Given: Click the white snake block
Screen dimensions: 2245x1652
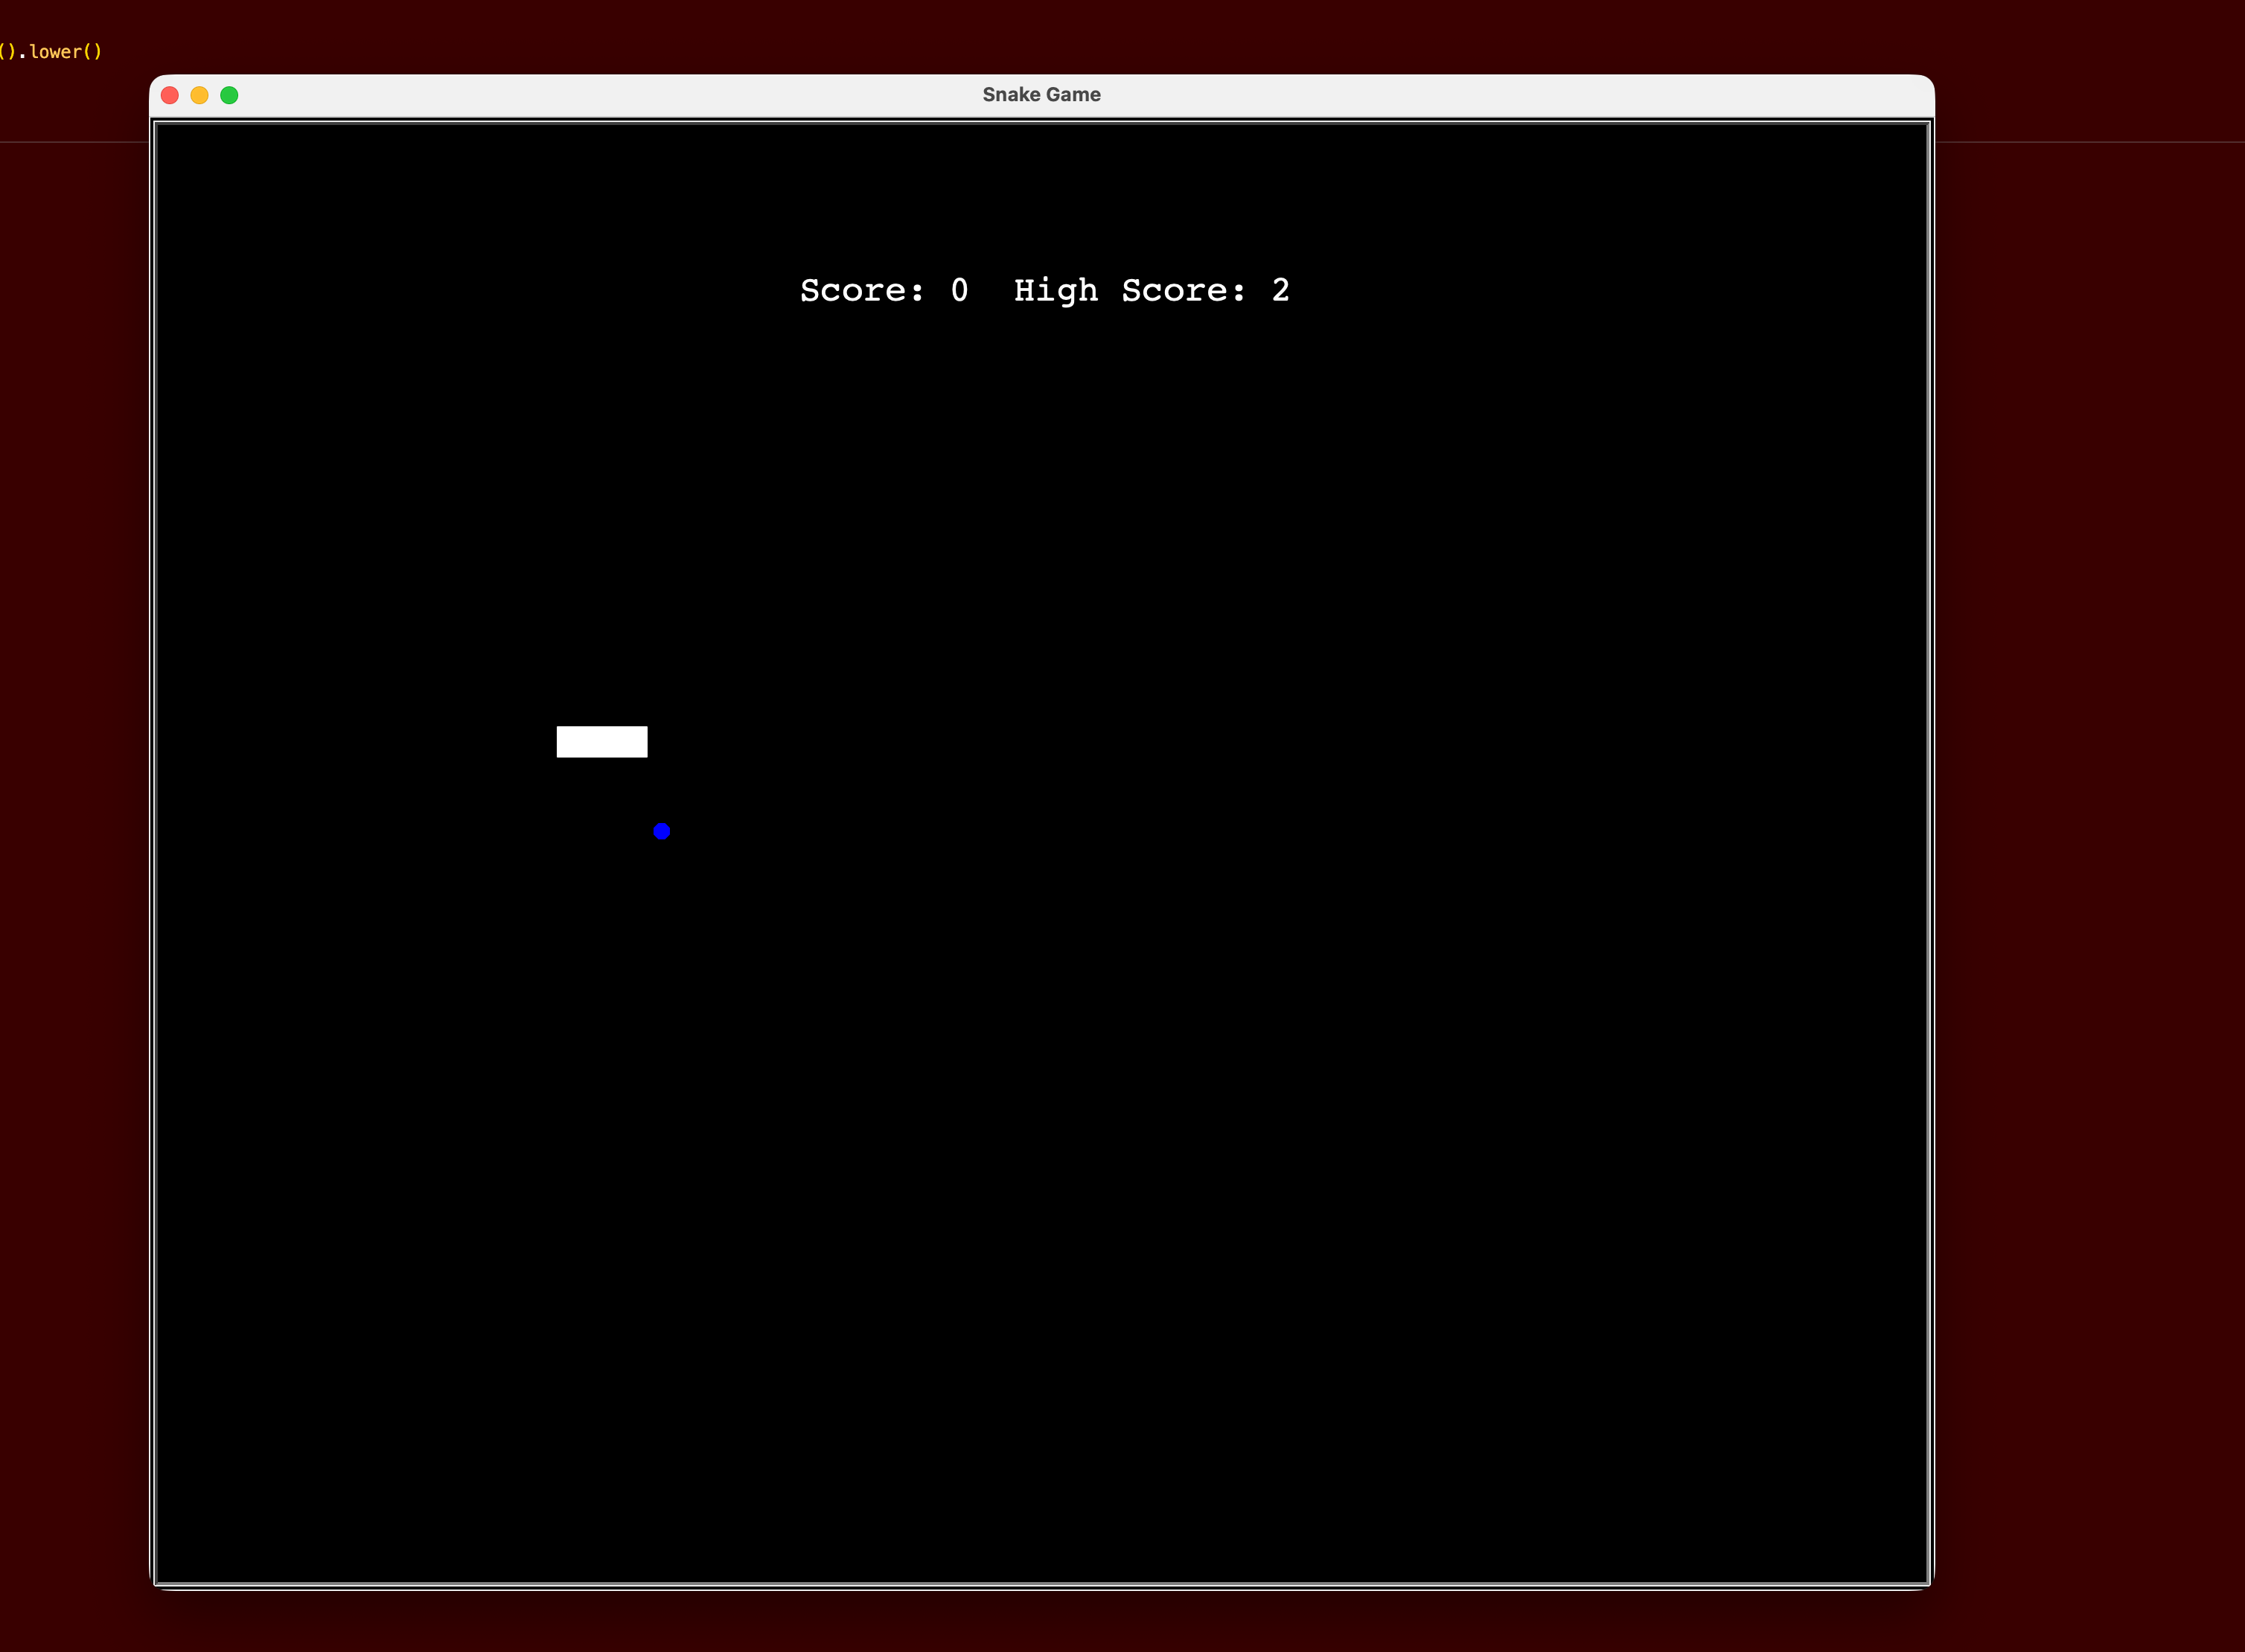Looking at the screenshot, I should pos(602,742).
